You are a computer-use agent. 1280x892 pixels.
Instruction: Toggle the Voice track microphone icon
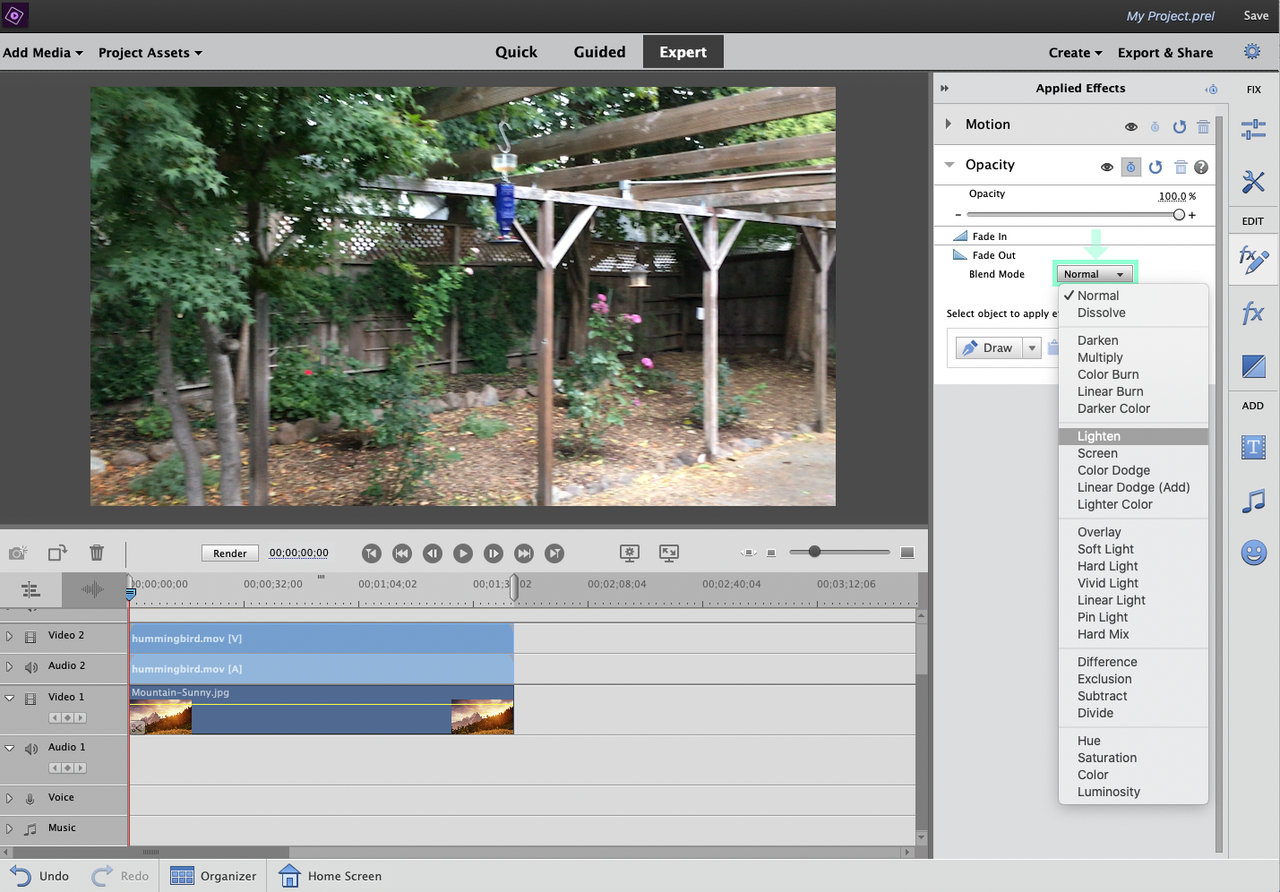[x=30, y=798]
